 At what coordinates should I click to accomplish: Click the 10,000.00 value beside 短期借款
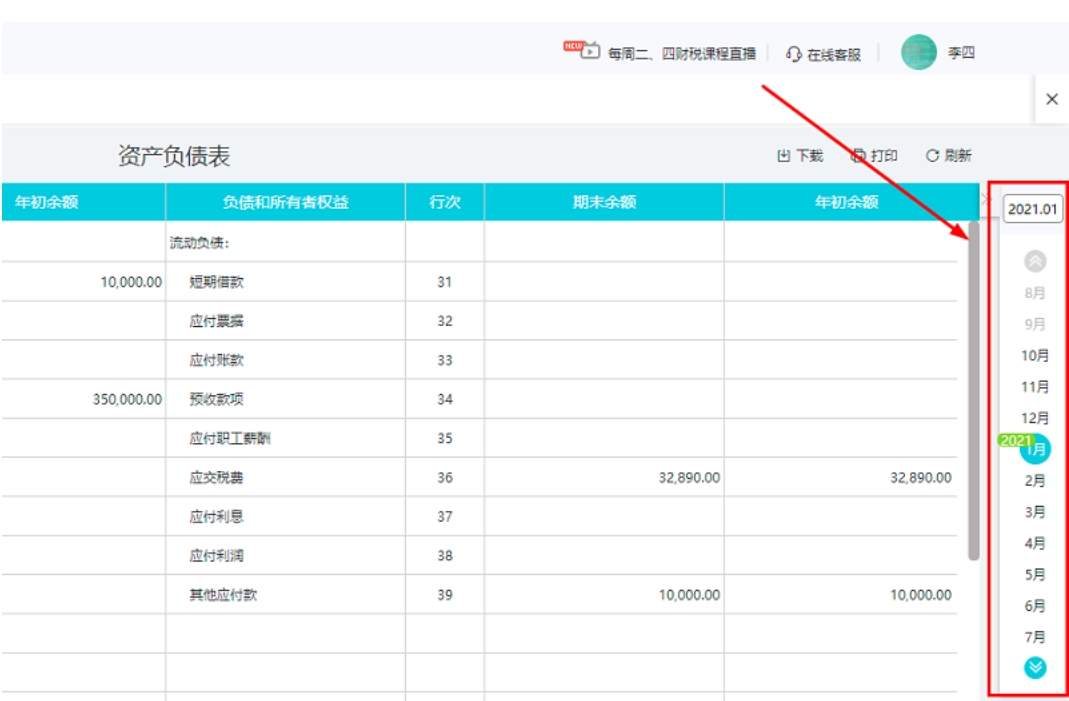click(132, 282)
